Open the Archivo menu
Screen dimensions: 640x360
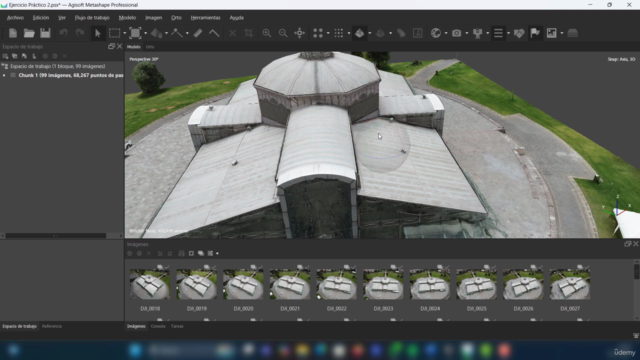pyautogui.click(x=15, y=18)
